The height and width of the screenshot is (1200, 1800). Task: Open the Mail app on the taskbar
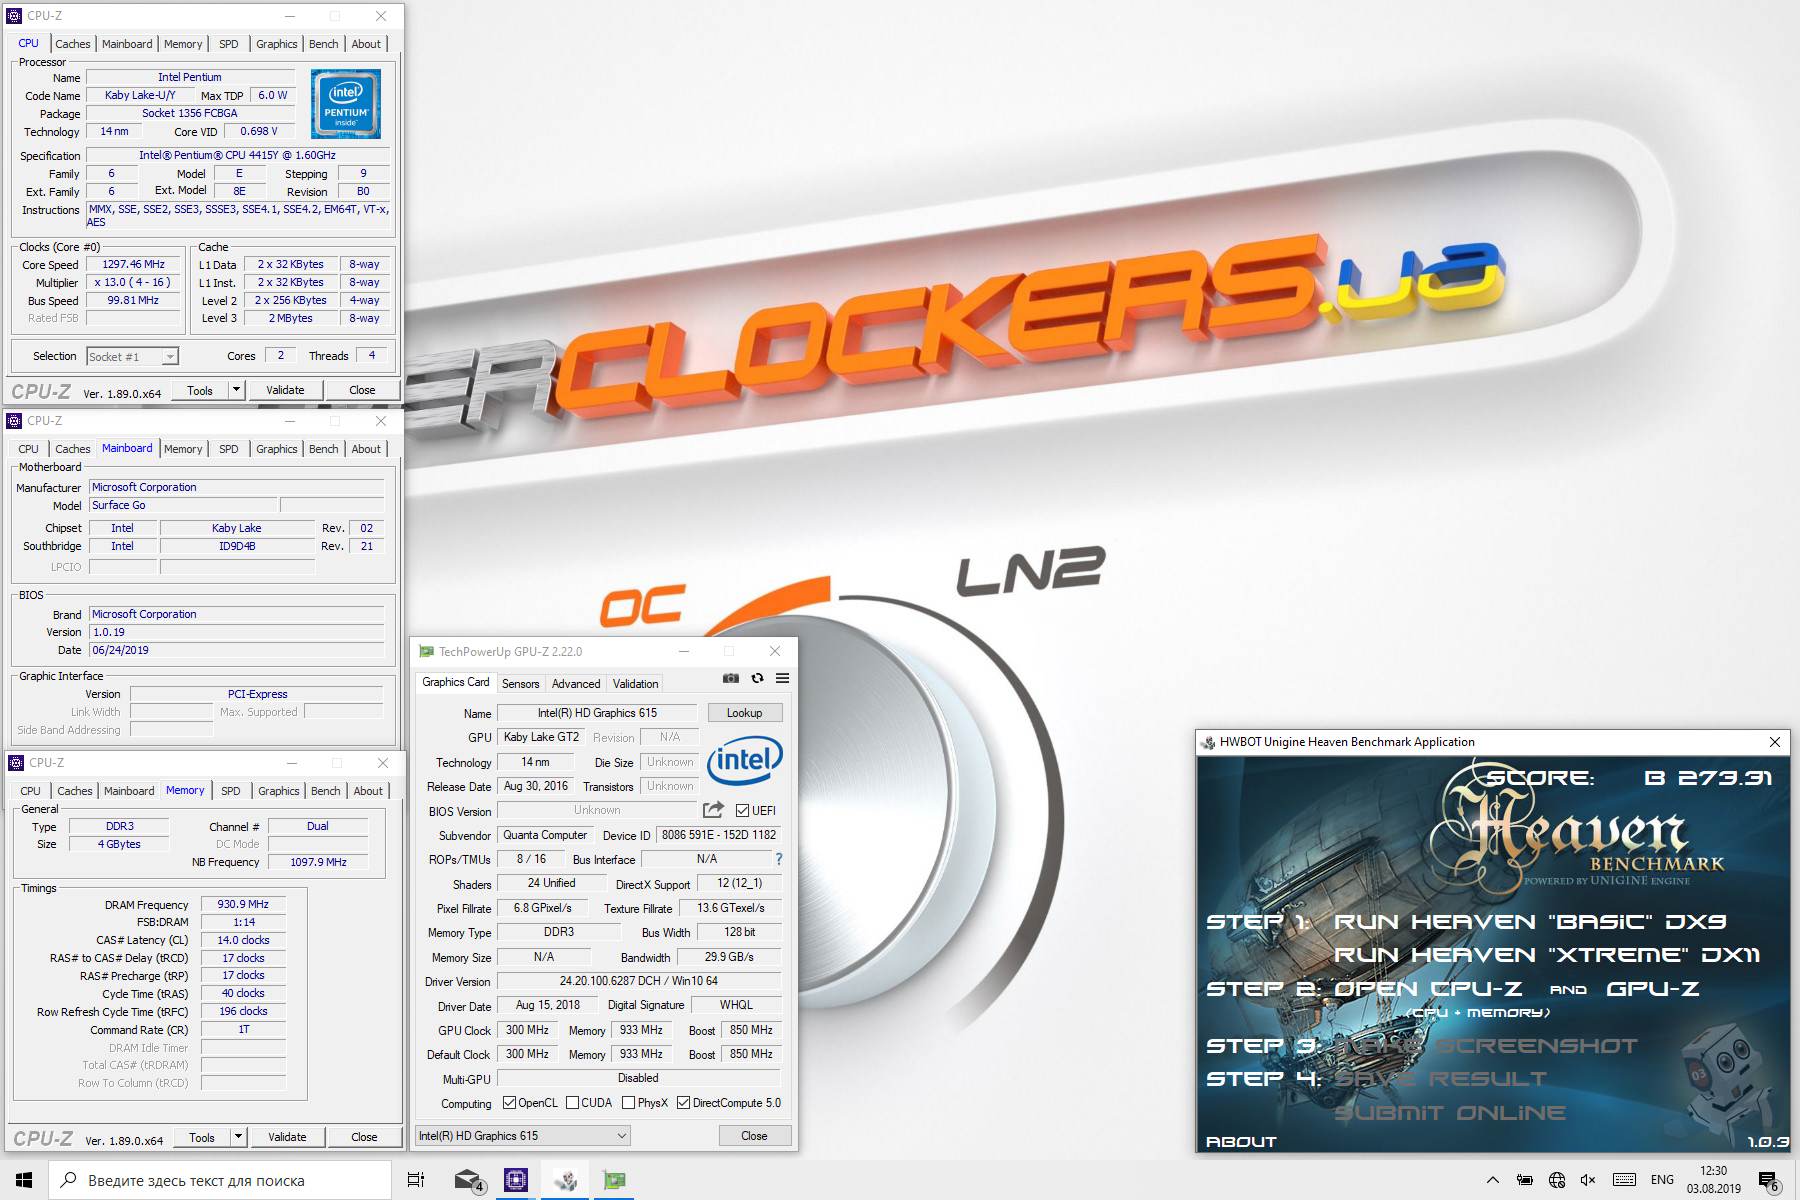pyautogui.click(x=468, y=1180)
